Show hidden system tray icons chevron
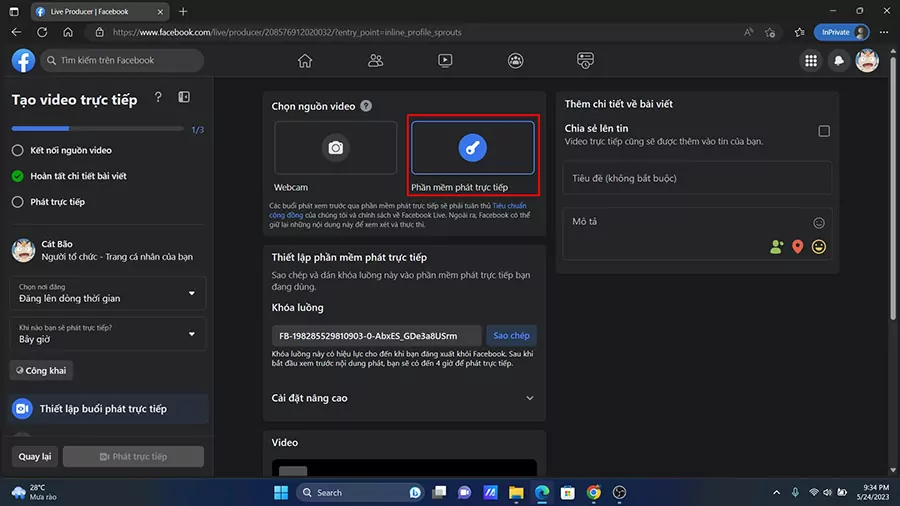Screen dimensions: 900x506 [x=776, y=492]
